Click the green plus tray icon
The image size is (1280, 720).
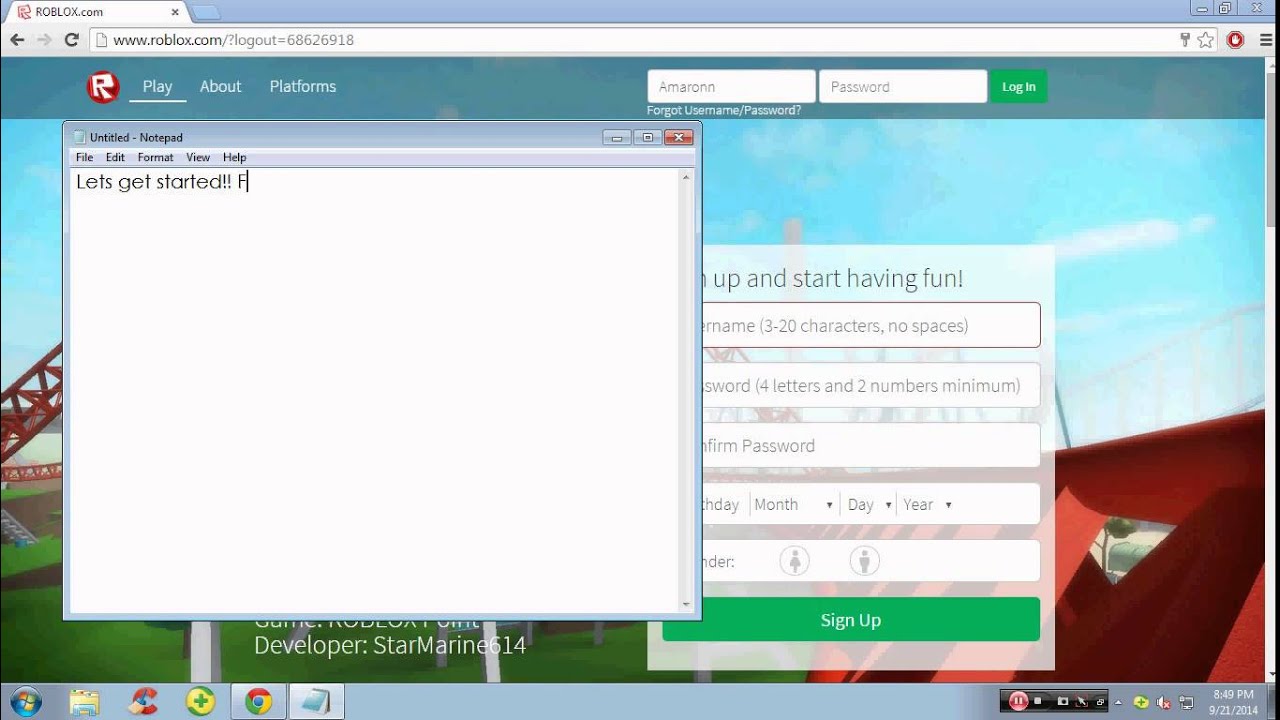(1141, 702)
